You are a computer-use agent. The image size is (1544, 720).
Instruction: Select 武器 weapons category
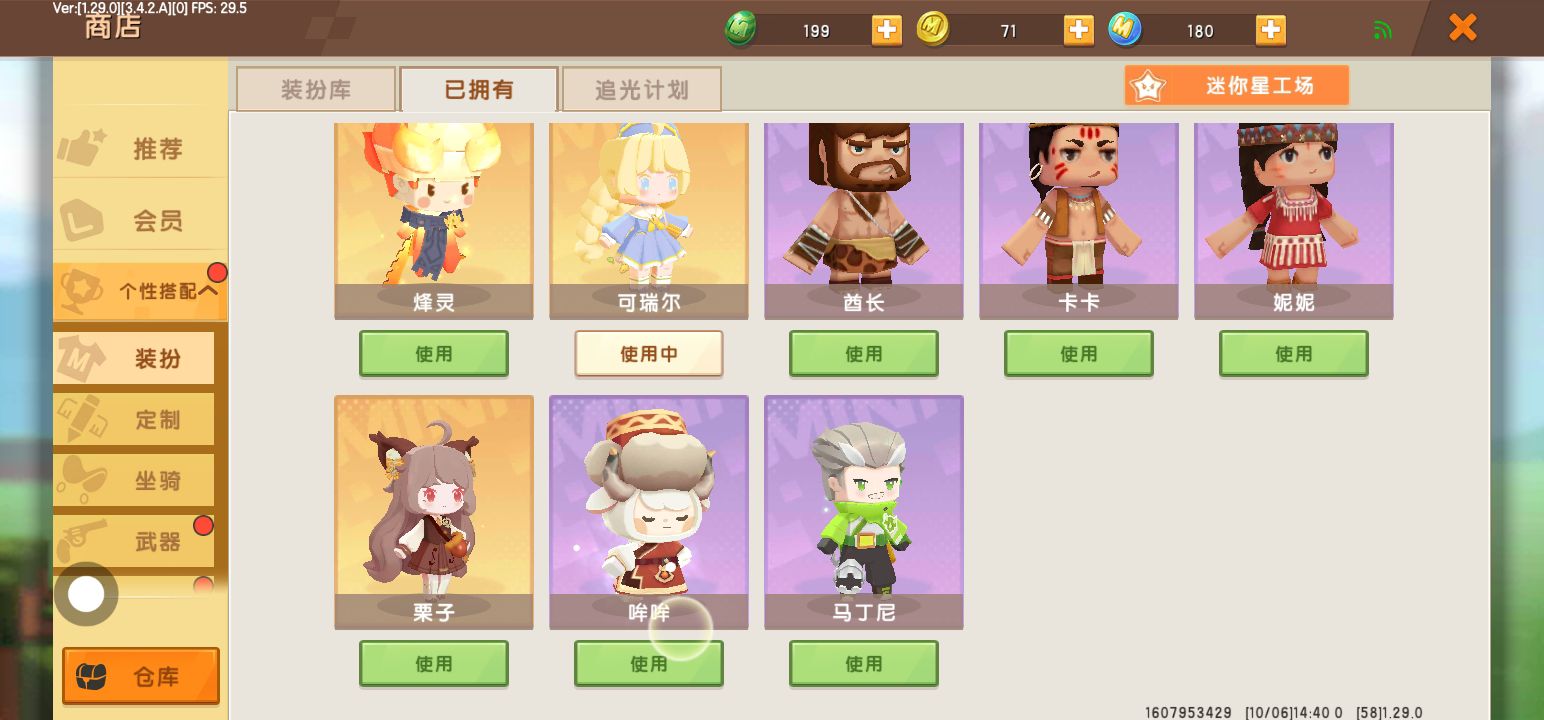[134, 542]
